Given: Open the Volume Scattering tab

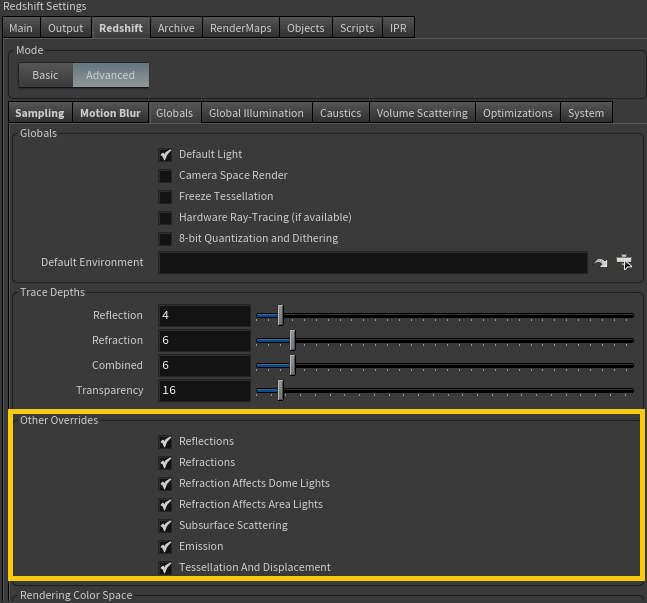Looking at the screenshot, I should (421, 113).
